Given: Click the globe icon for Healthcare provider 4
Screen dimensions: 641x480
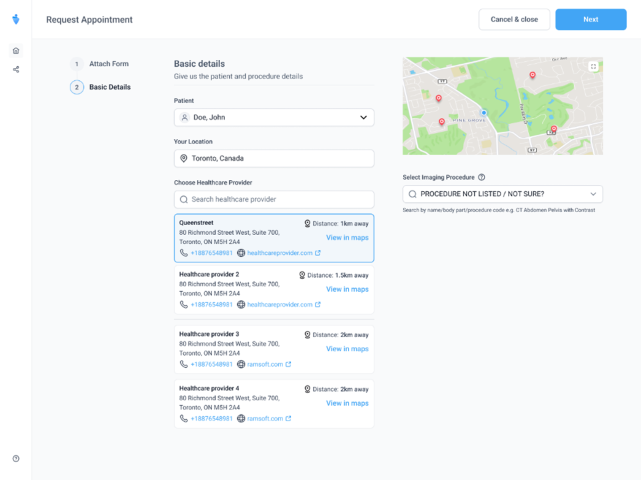Looking at the screenshot, I should (x=241, y=419).
